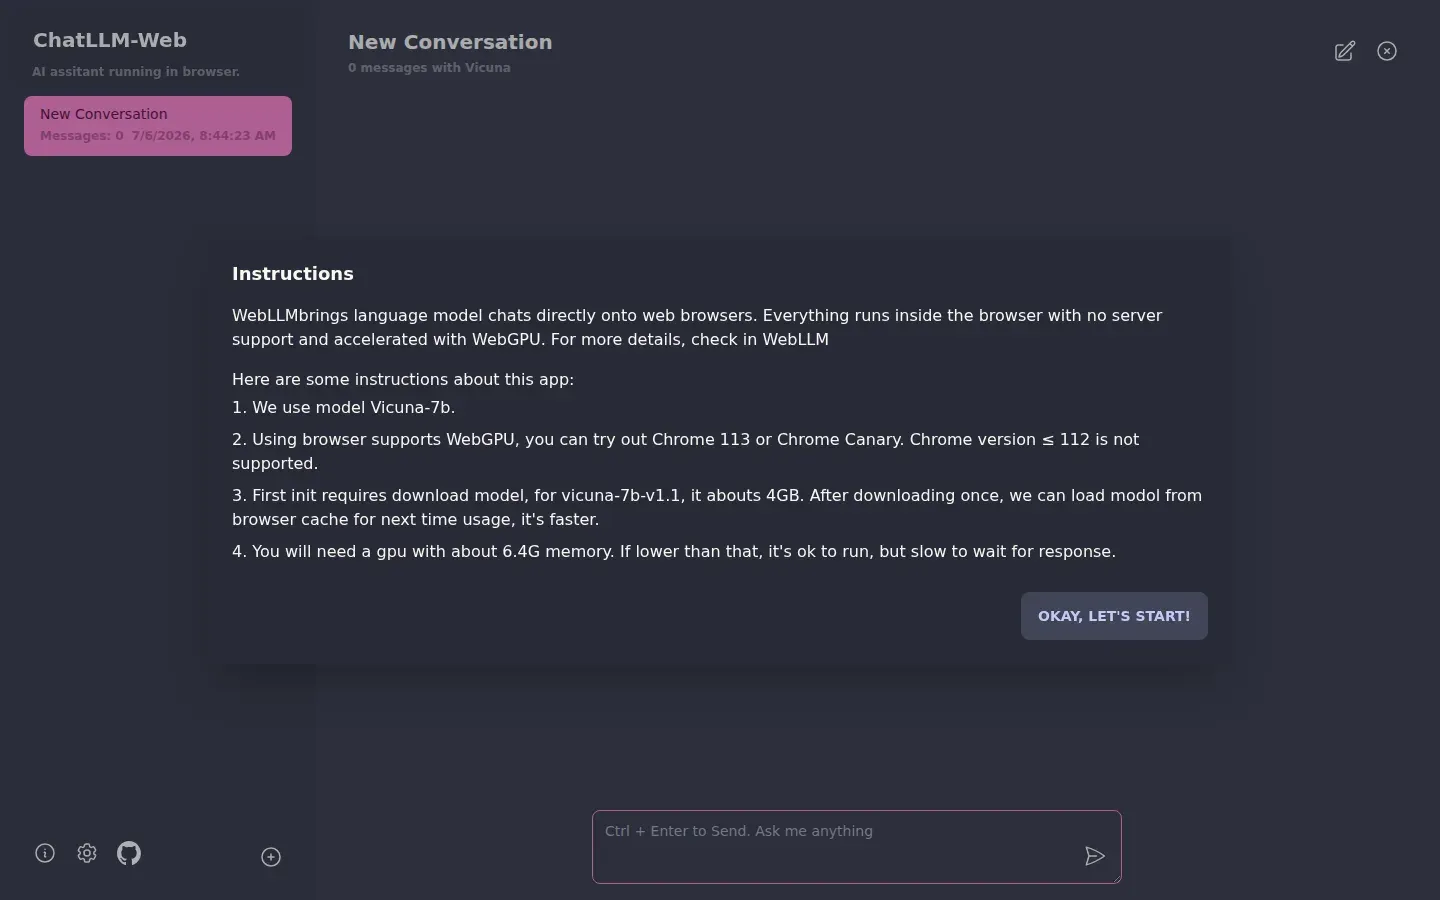Add a new conversation with plus icon
The width and height of the screenshot is (1440, 900).
point(271,857)
